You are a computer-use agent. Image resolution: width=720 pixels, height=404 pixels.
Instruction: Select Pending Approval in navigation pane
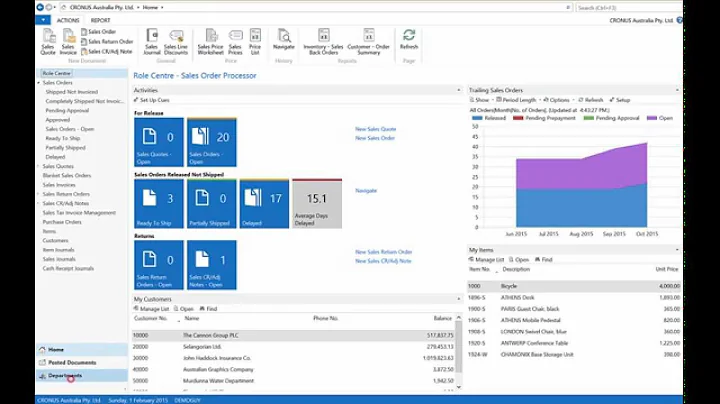point(67,111)
